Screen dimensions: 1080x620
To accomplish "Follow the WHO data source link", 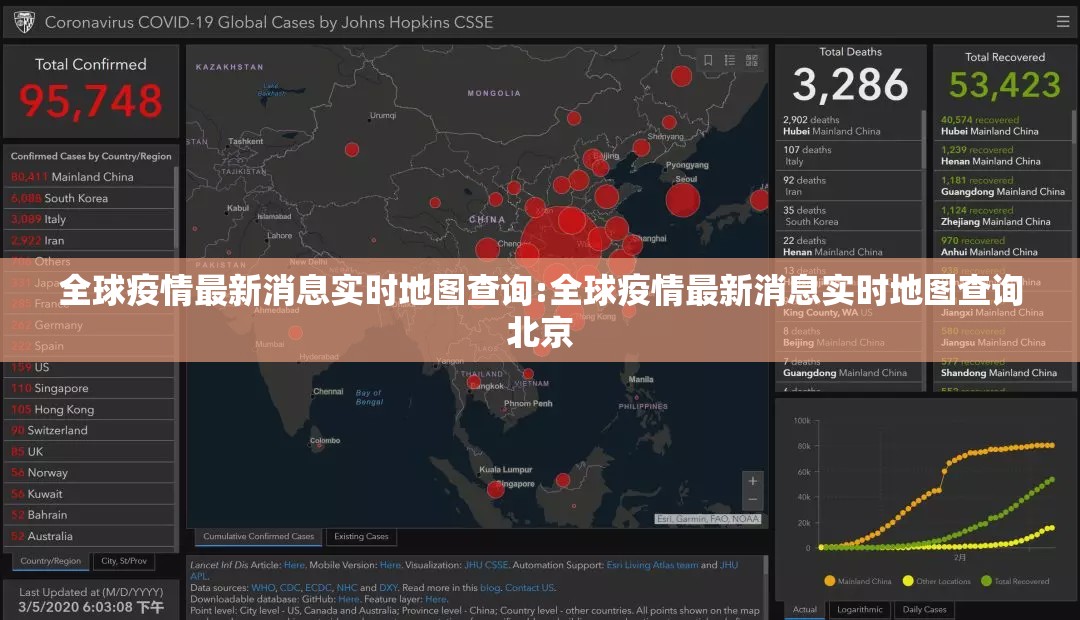I will 263,588.
